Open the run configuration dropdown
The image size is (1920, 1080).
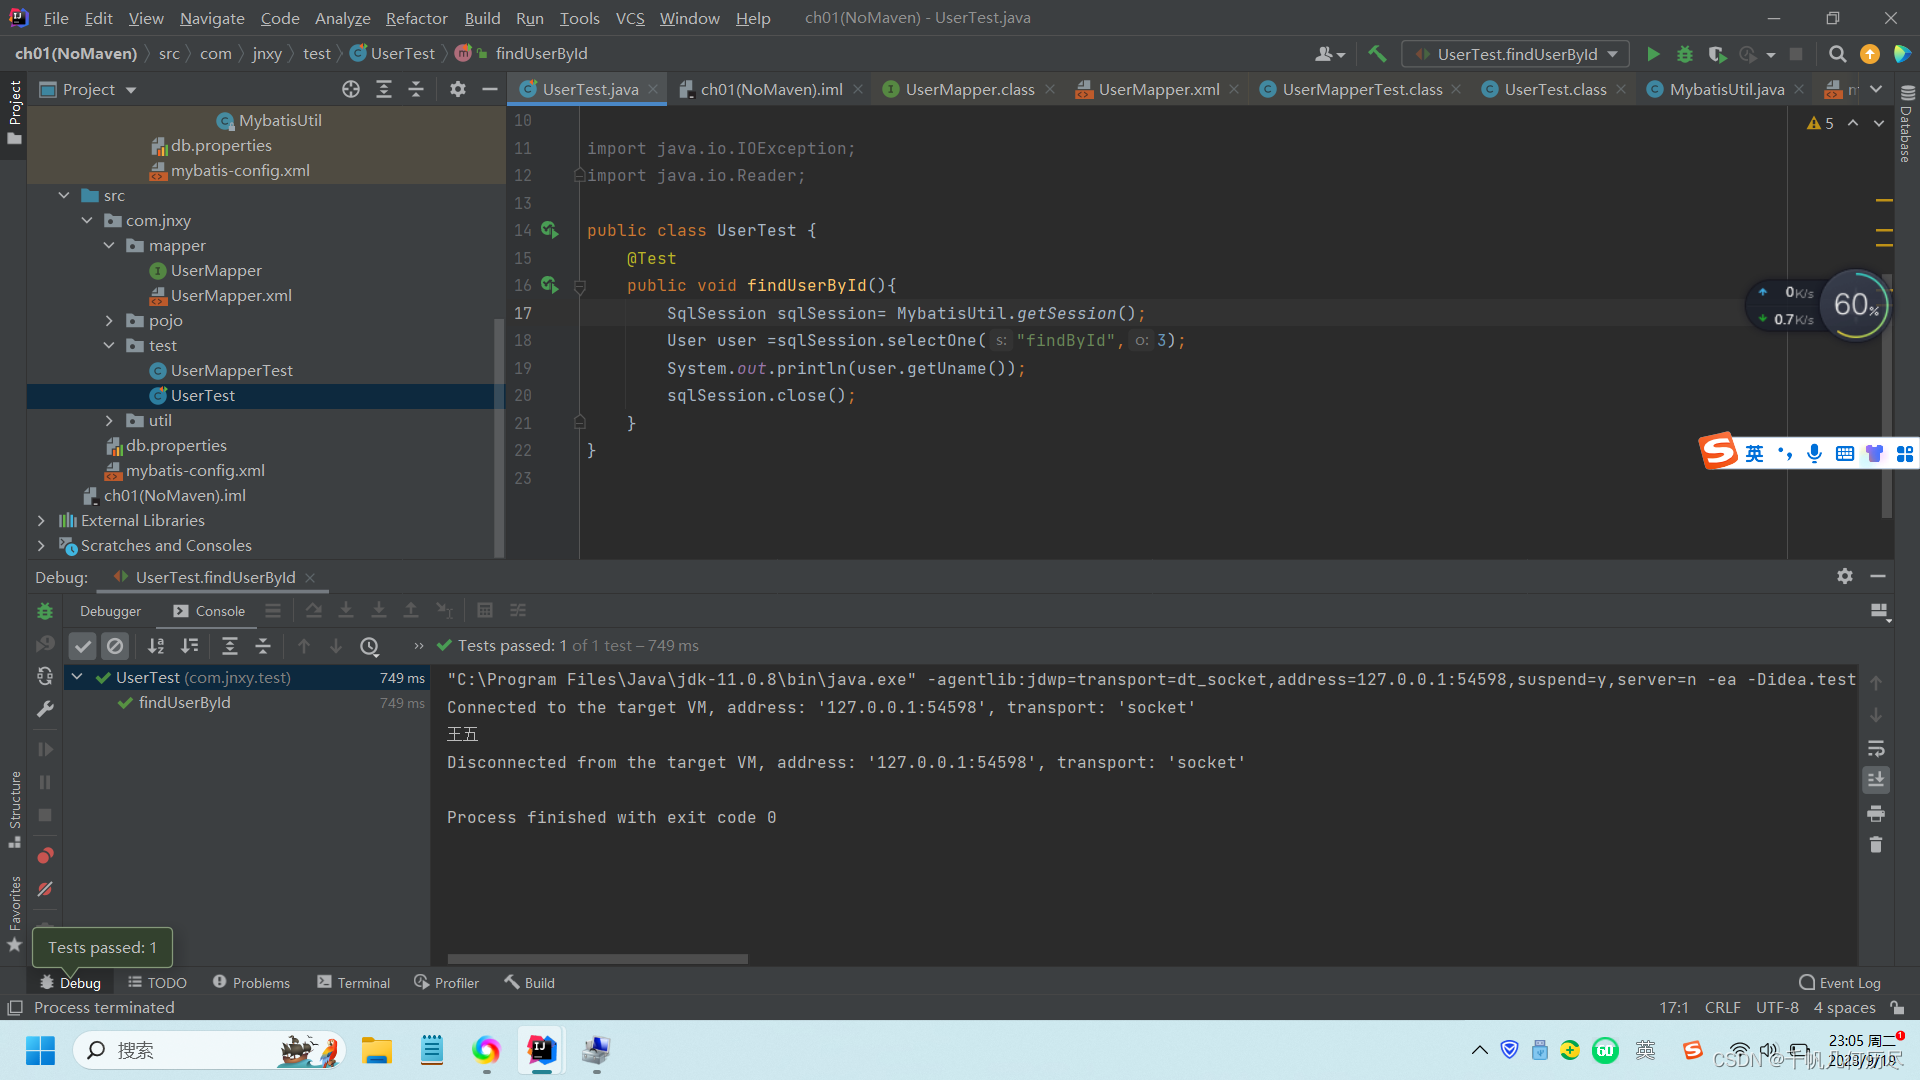click(x=1610, y=54)
